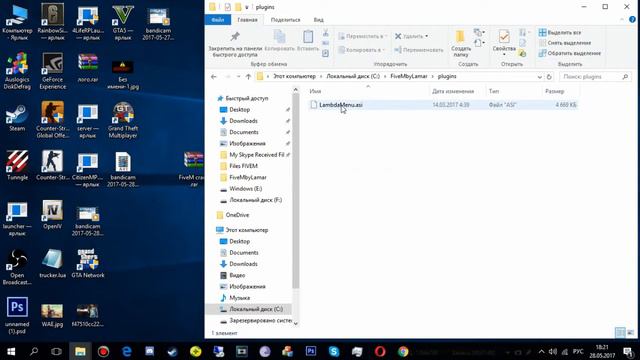Viewport: 640px width, 360px height.
Task: Click the back navigation arrow
Action: (x=214, y=77)
